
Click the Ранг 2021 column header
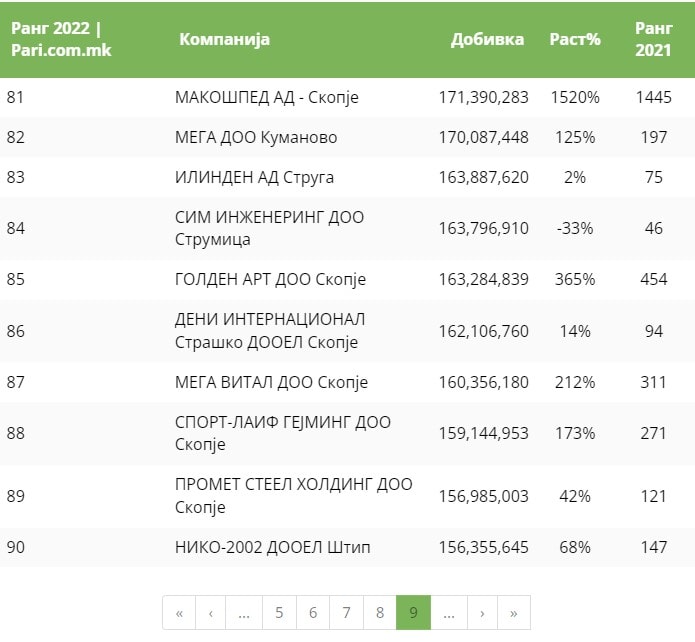653,39
